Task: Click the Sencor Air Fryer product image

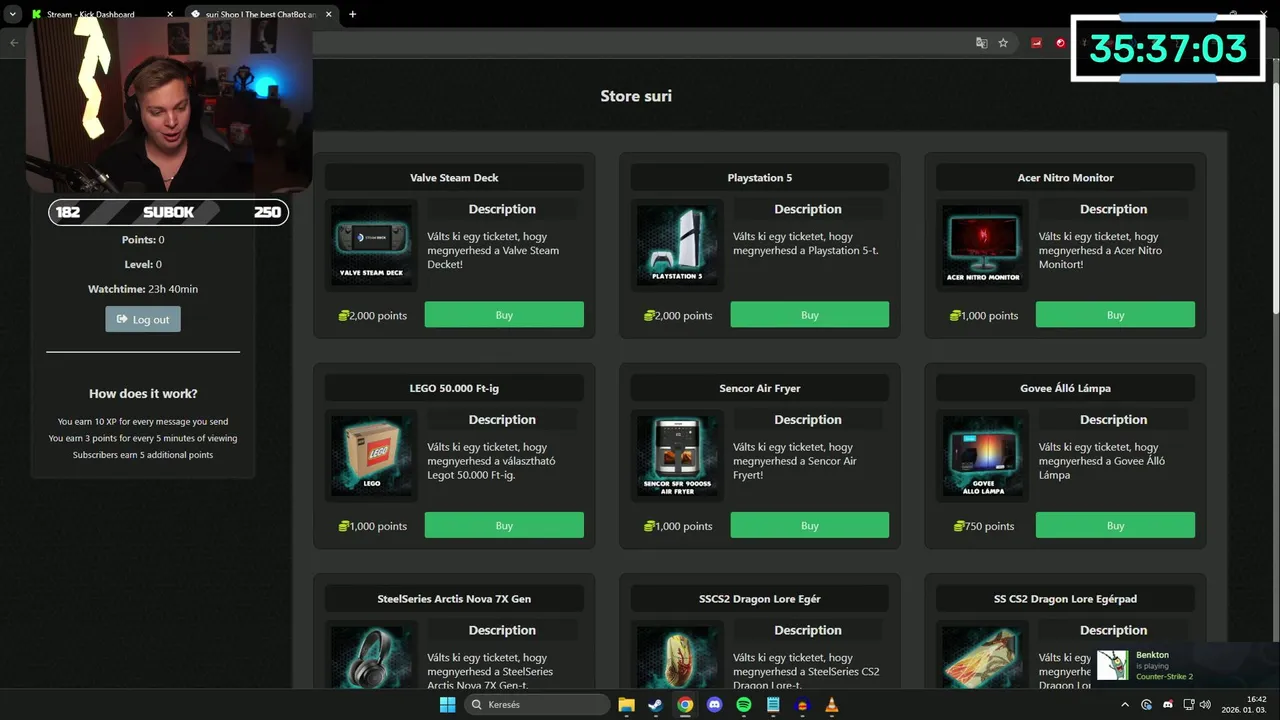Action: click(677, 456)
